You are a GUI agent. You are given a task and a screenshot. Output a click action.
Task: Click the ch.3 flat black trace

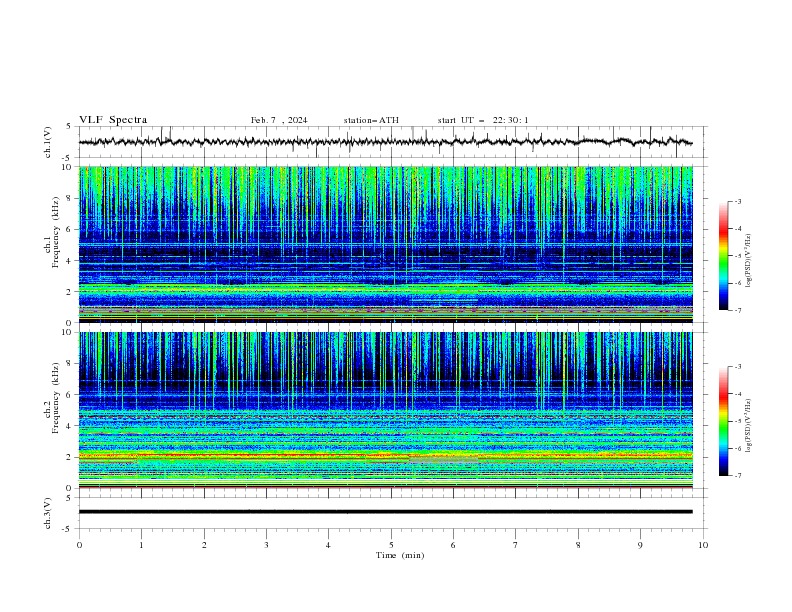[385, 512]
